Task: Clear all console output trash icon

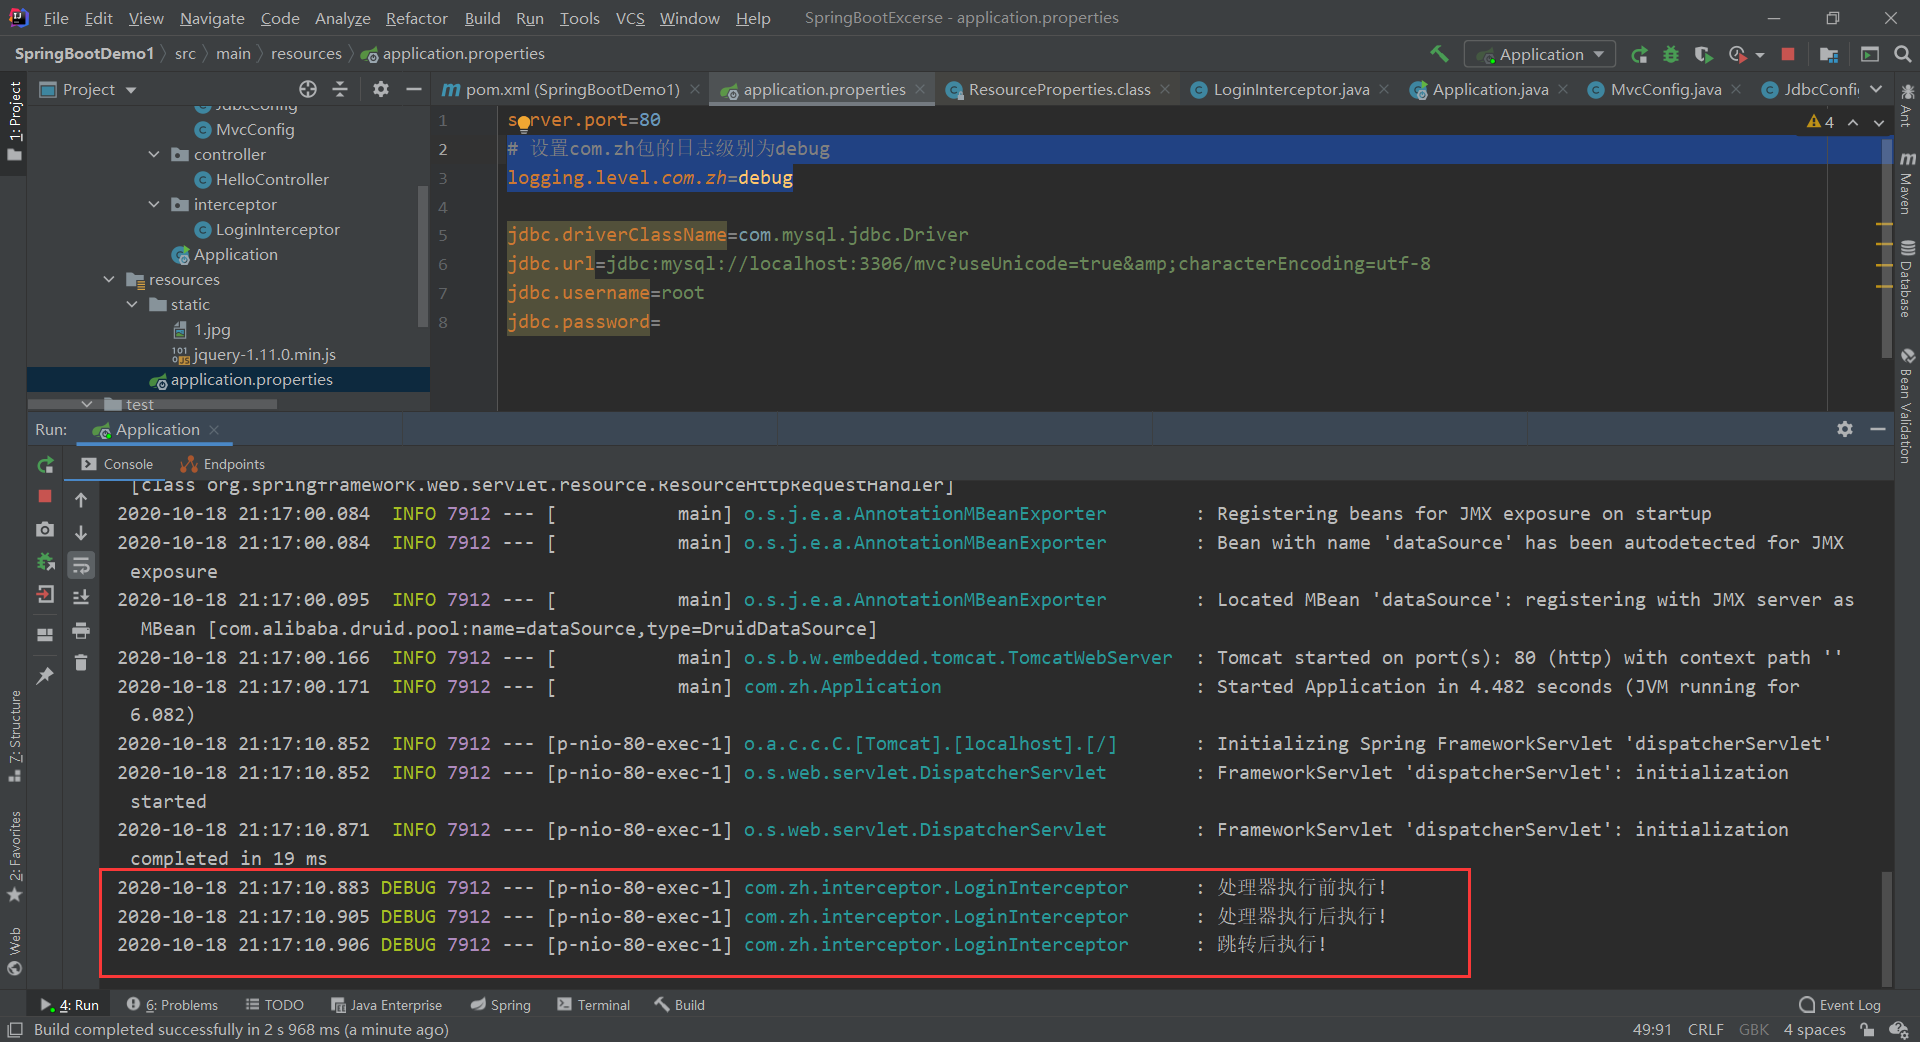Action: coord(81,662)
